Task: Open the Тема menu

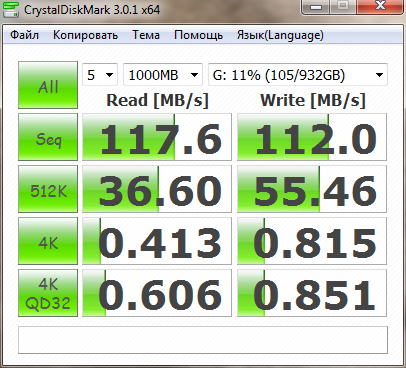Action: (x=146, y=35)
